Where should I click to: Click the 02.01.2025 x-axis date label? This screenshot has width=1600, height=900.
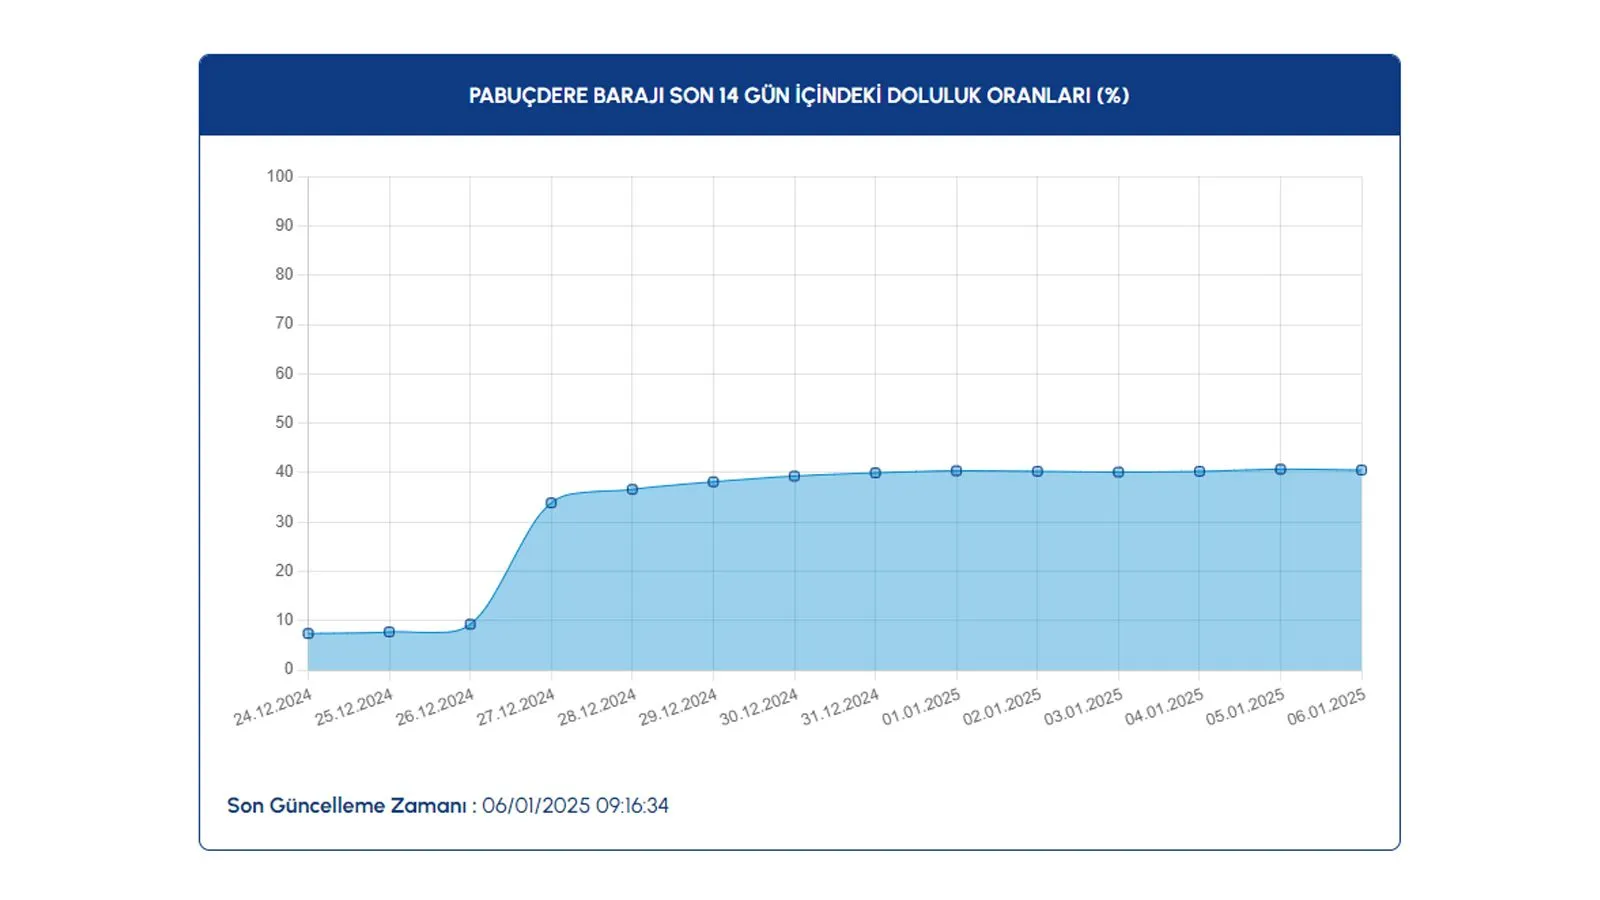(1001, 708)
